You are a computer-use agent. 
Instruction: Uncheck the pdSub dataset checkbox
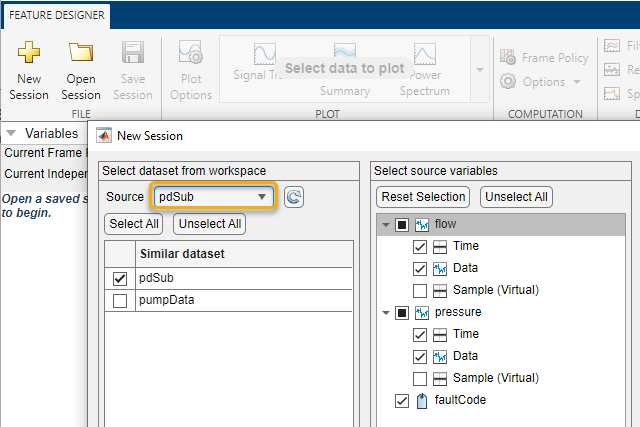point(121,279)
